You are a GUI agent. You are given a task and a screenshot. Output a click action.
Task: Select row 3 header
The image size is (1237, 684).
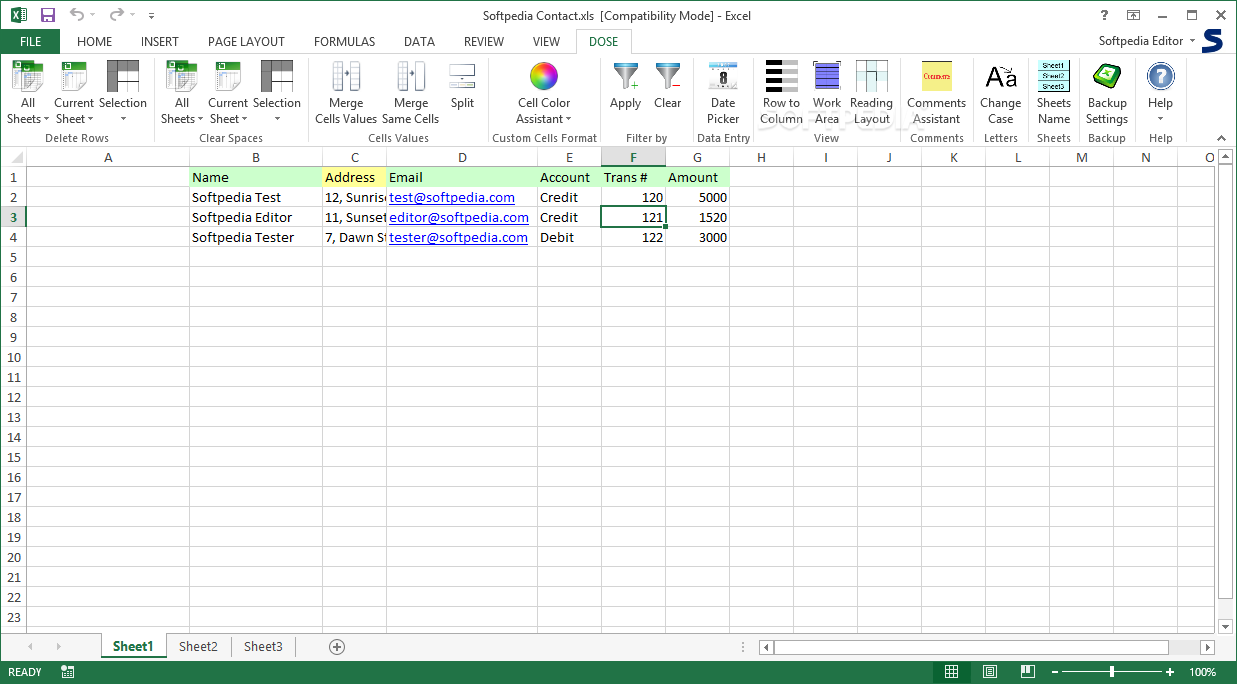point(13,217)
